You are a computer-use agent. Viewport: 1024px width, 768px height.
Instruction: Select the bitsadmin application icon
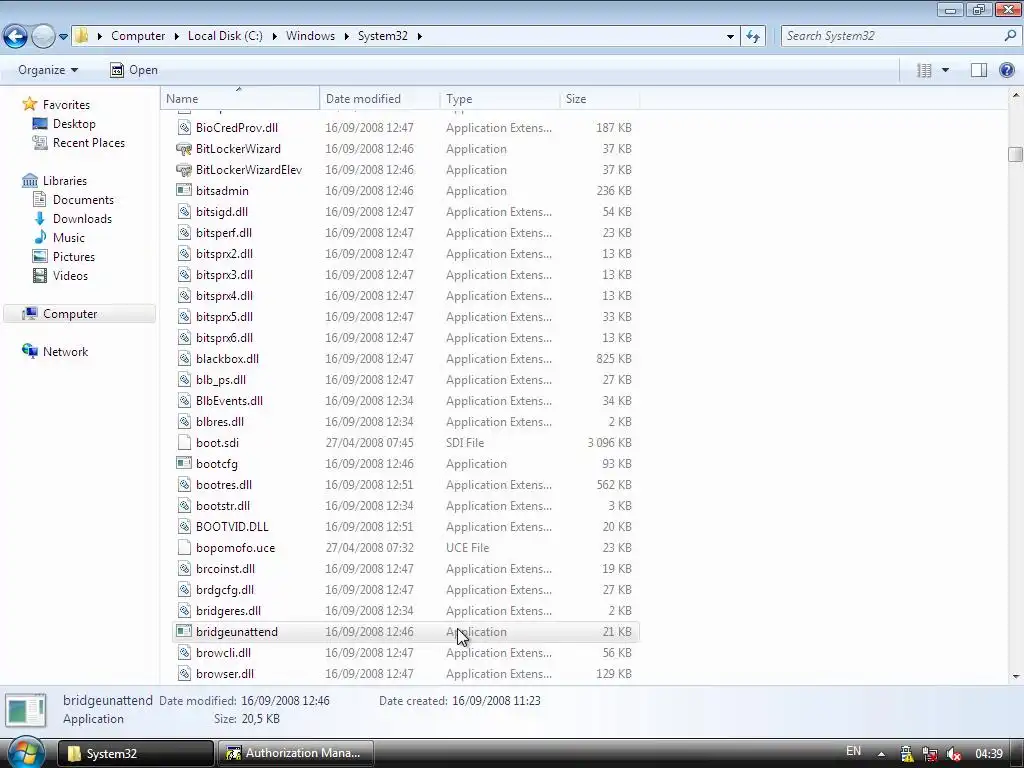[184, 191]
